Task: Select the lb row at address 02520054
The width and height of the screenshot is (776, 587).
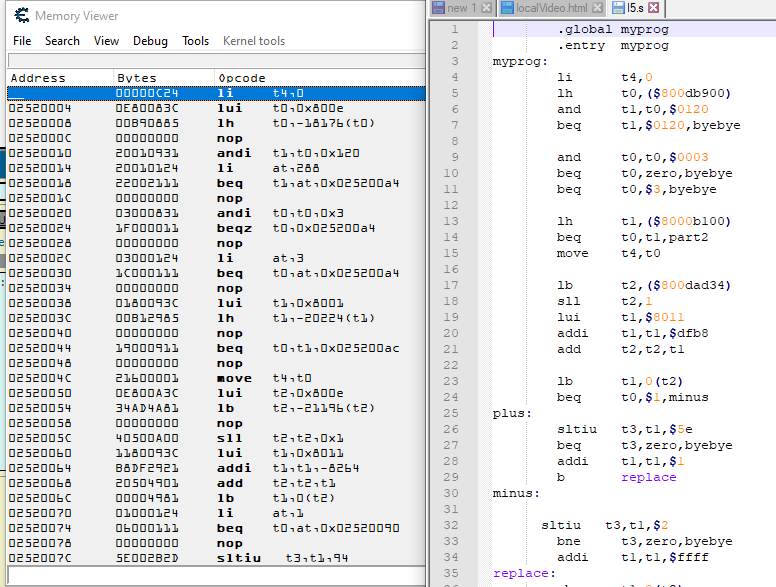Action: tap(216, 408)
